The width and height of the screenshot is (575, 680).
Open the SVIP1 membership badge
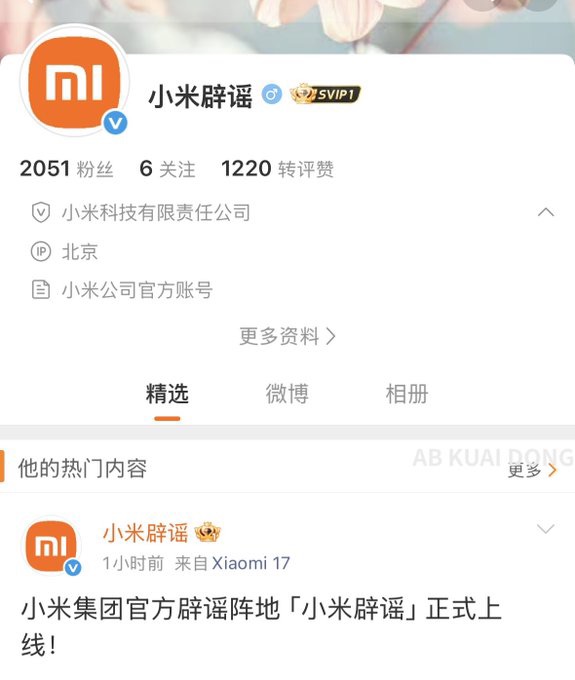coord(325,94)
